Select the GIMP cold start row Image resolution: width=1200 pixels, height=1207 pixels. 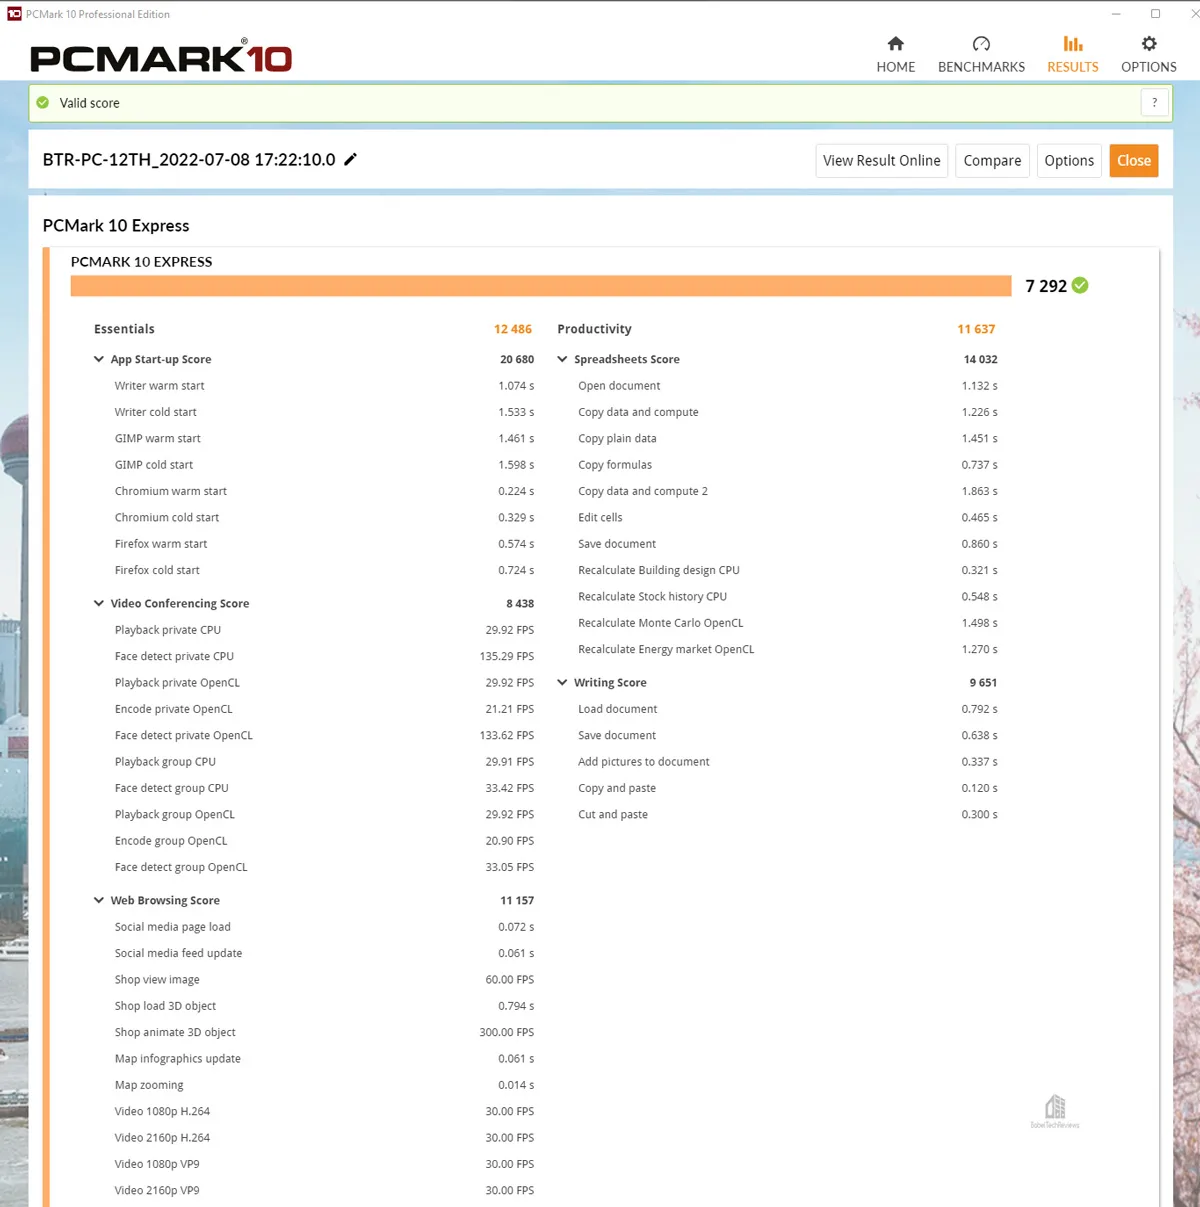pyautogui.click(x=324, y=465)
